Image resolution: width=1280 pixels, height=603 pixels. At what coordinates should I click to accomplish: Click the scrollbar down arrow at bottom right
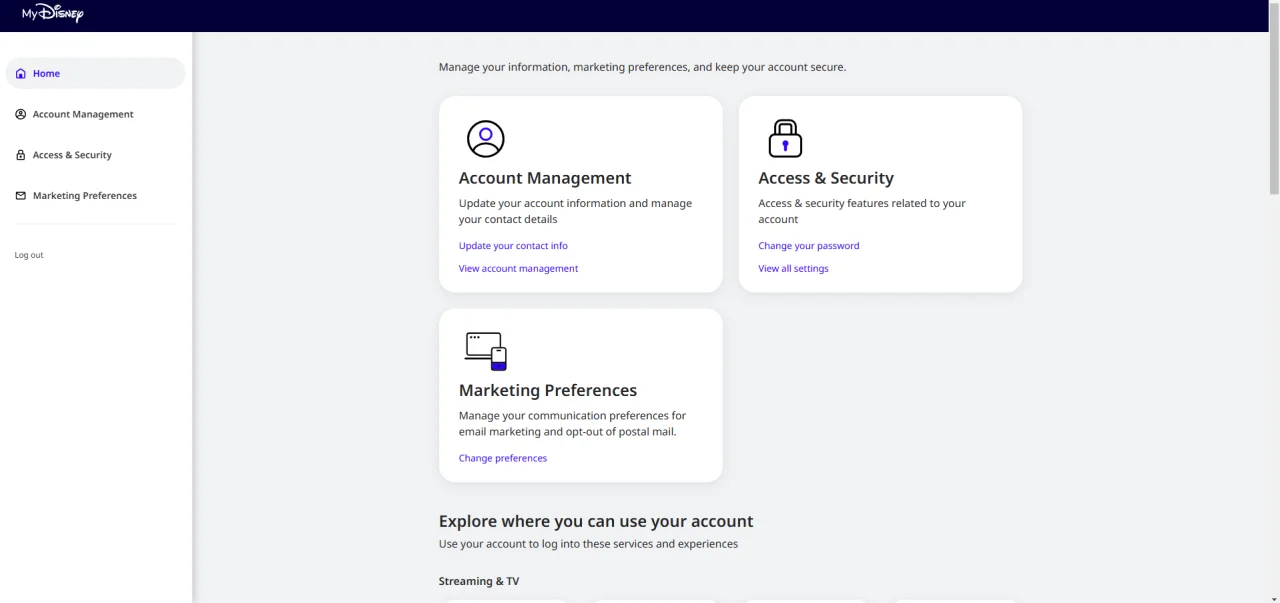1274,597
